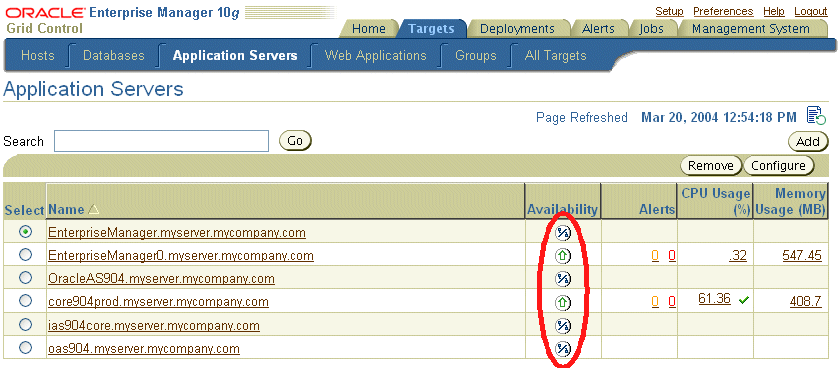The height and width of the screenshot is (368, 838).
Task: Pick the ias904core row radio button
Action: pyautogui.click(x=25, y=324)
